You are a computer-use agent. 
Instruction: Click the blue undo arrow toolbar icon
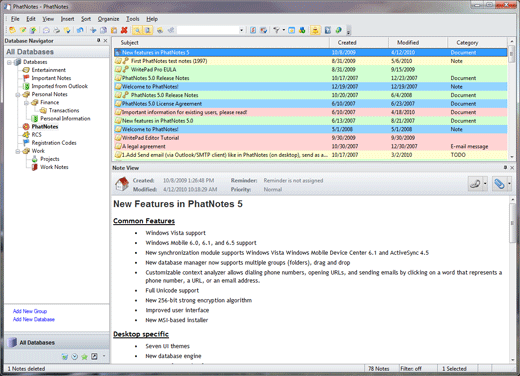point(80,30)
